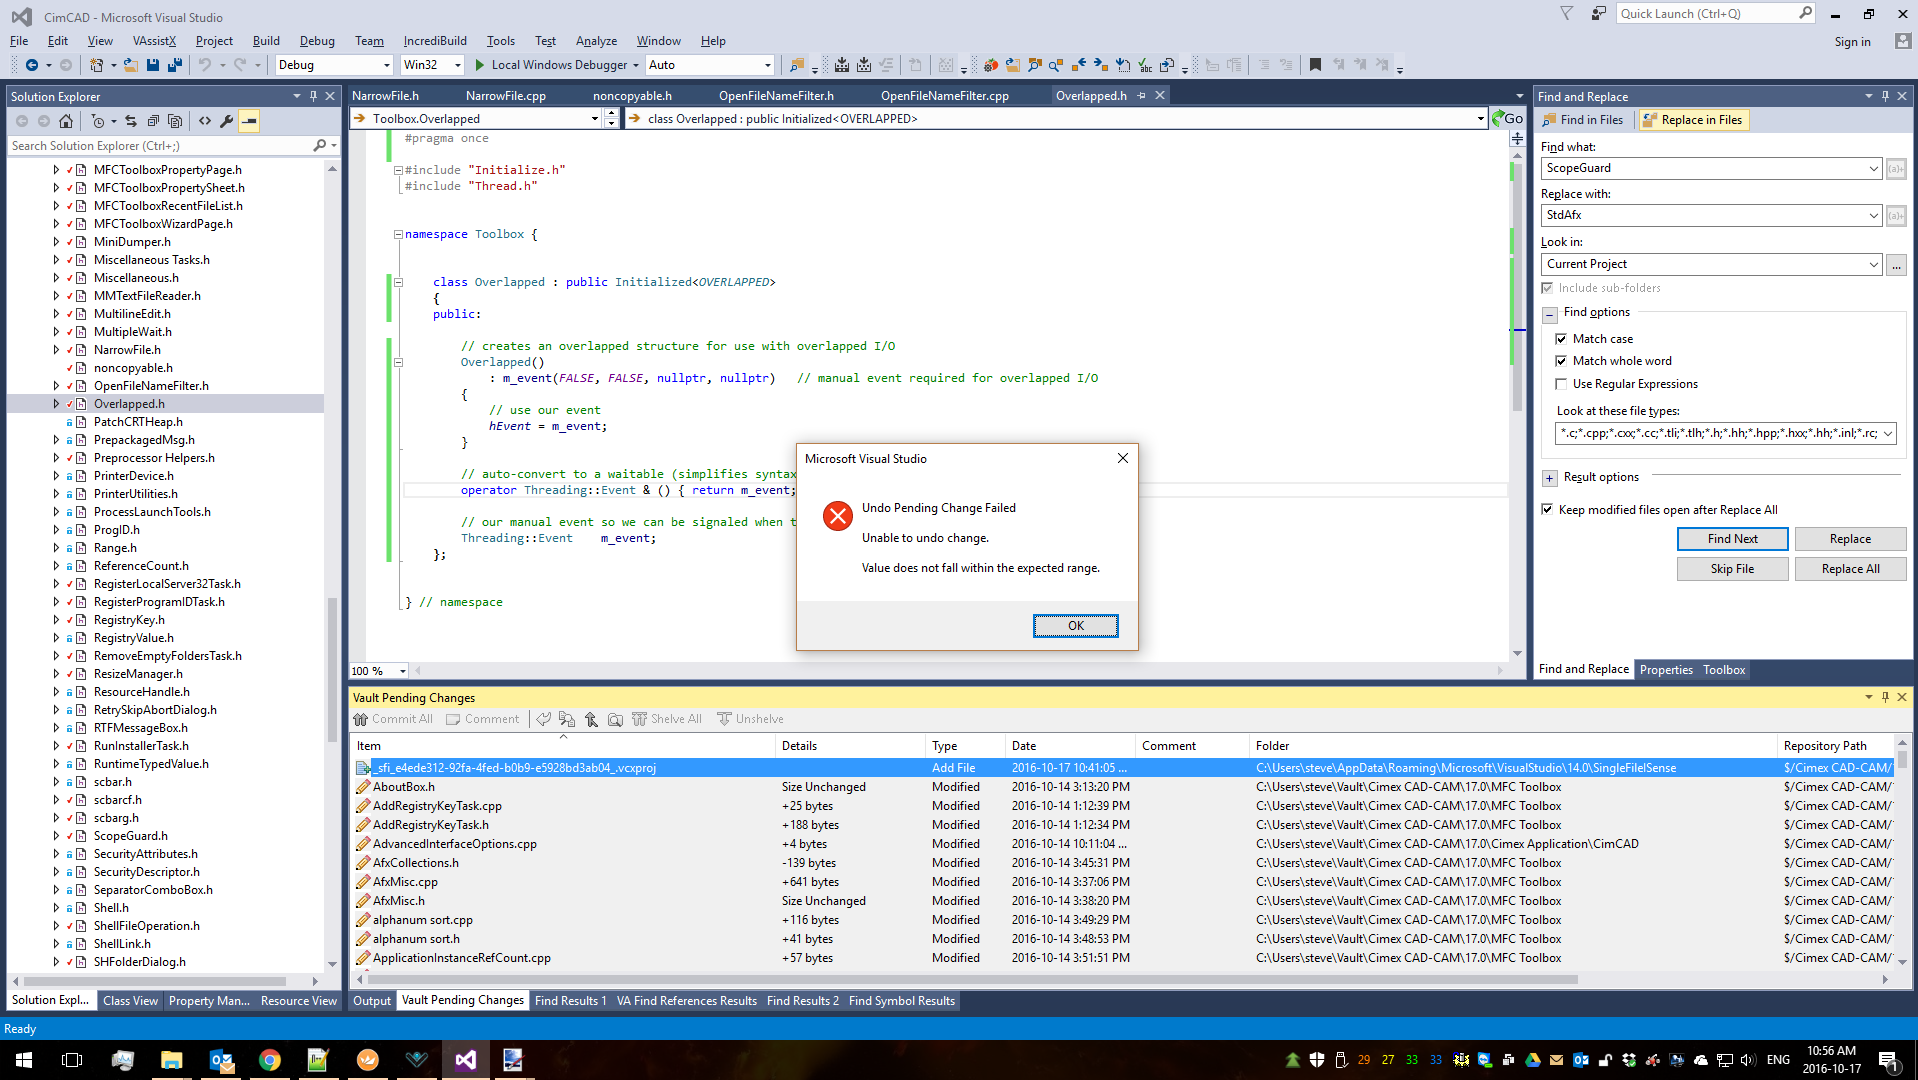Viewport: 1918px width, 1080px height.
Task: Click Solution Explorer View Code icon
Action: (x=205, y=121)
